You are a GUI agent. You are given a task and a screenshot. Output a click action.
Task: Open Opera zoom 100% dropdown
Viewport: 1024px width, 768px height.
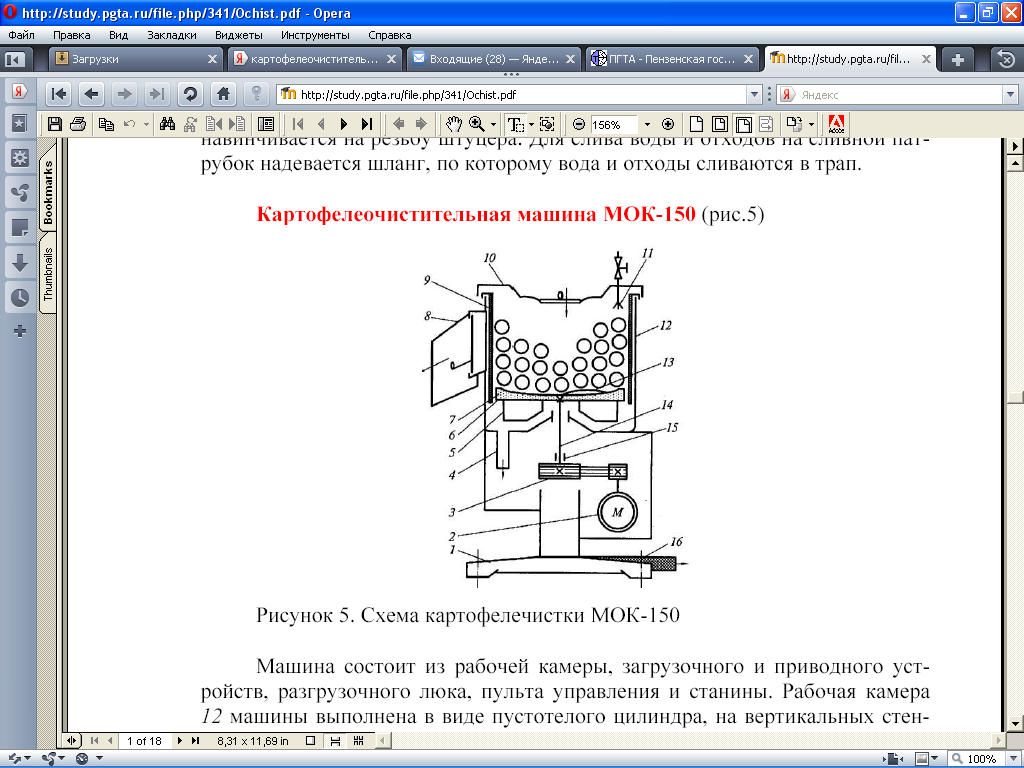[x=1014, y=759]
